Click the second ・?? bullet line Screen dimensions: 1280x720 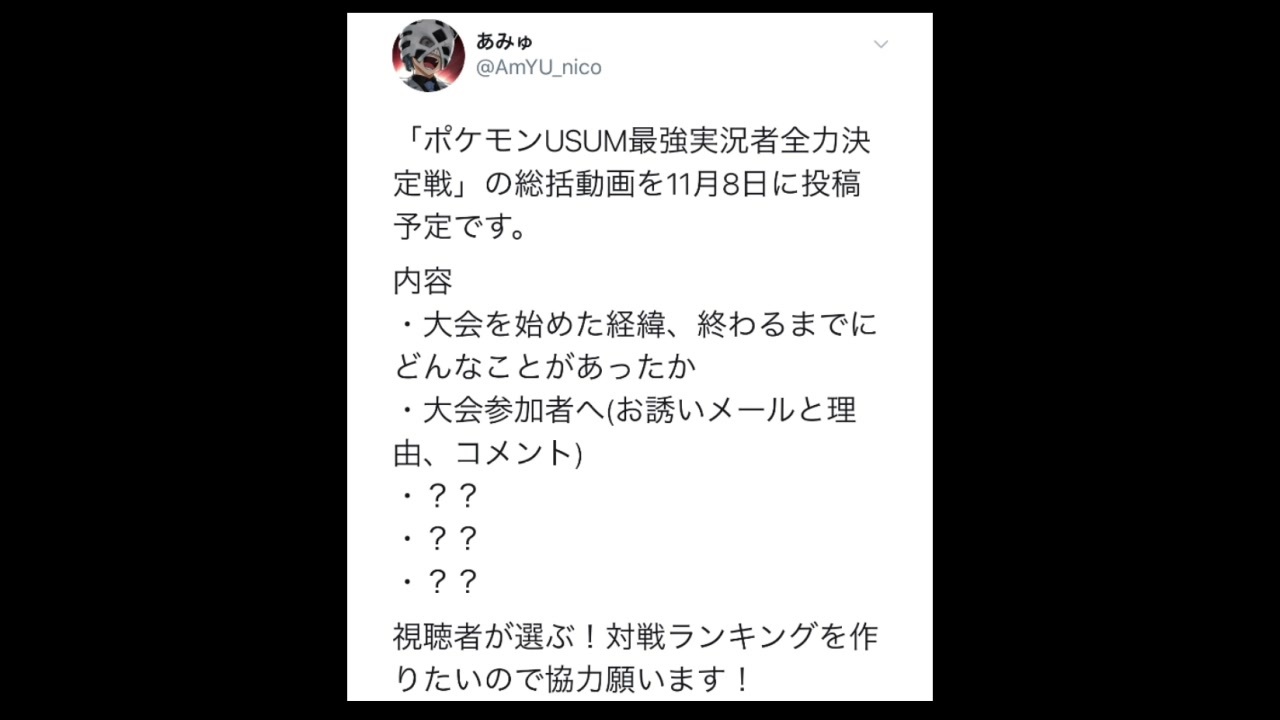tap(437, 538)
